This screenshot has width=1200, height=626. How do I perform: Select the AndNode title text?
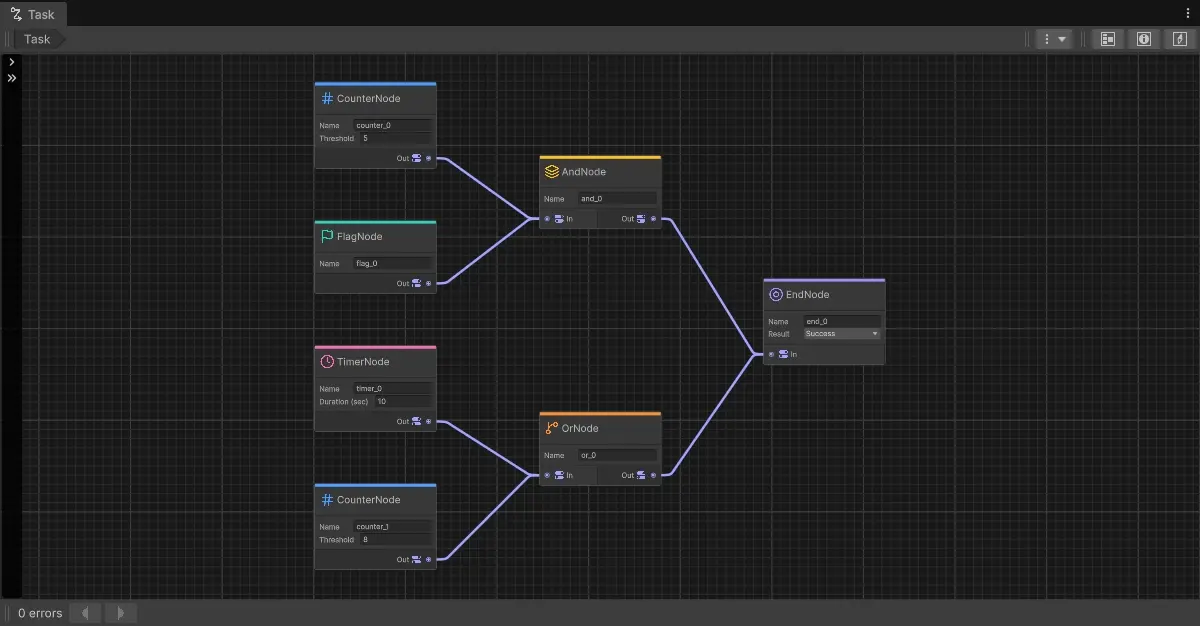(x=584, y=172)
